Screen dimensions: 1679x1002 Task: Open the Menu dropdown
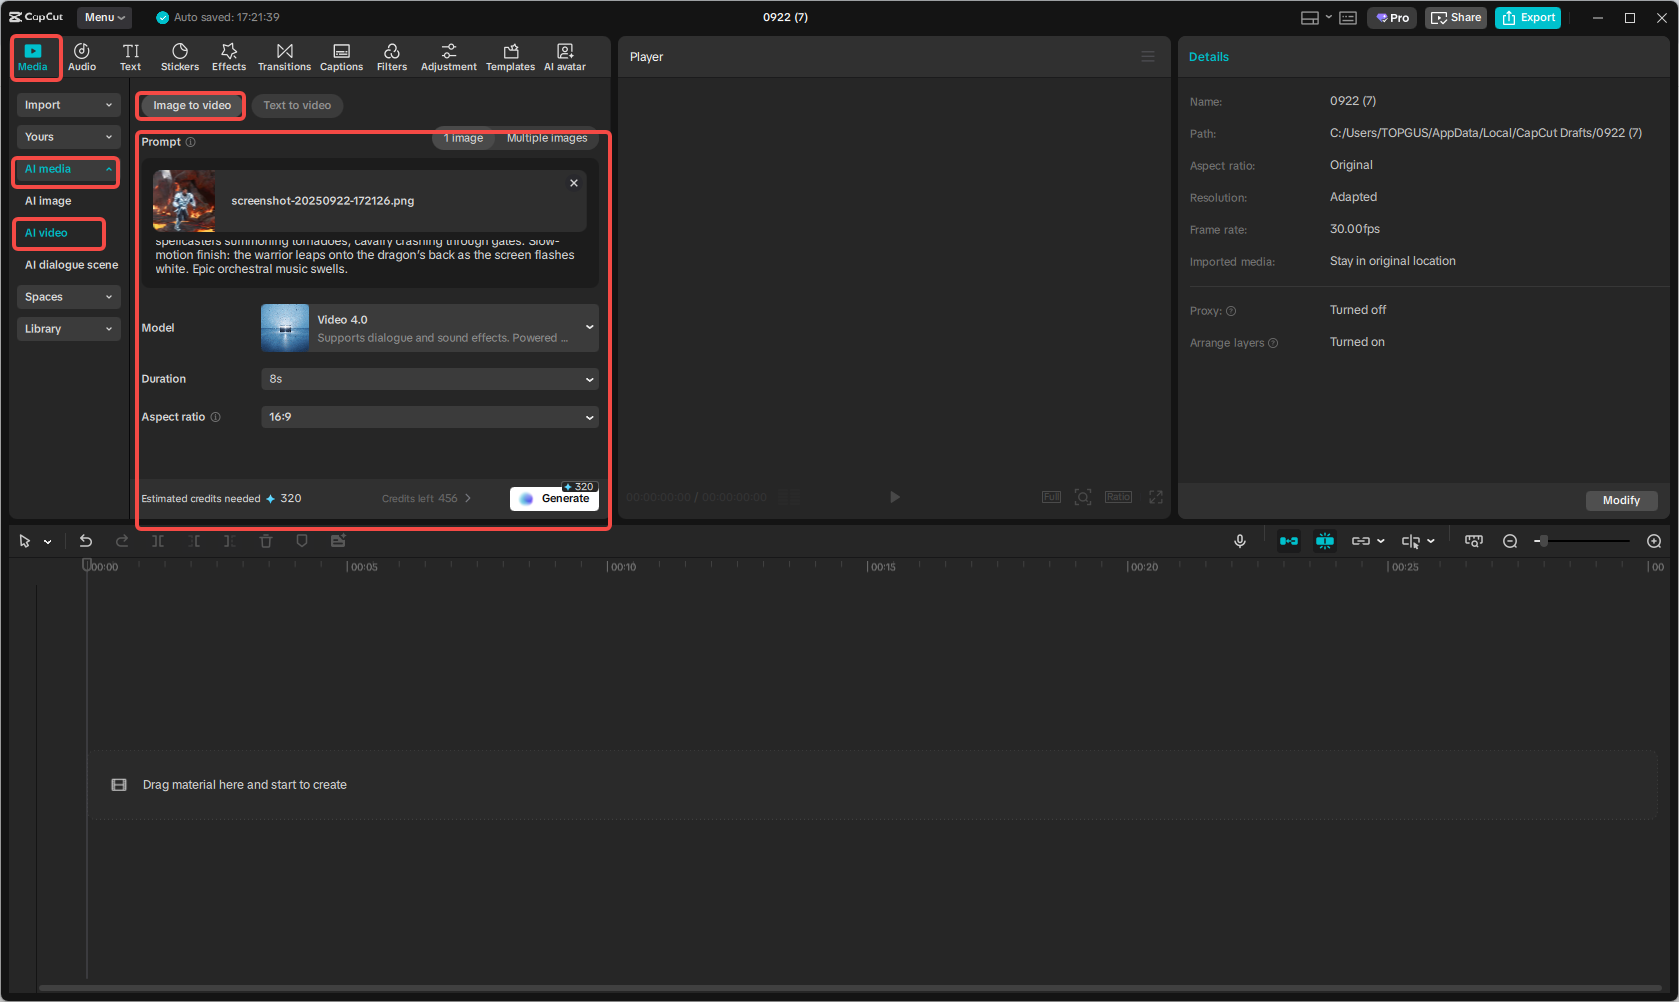[105, 18]
